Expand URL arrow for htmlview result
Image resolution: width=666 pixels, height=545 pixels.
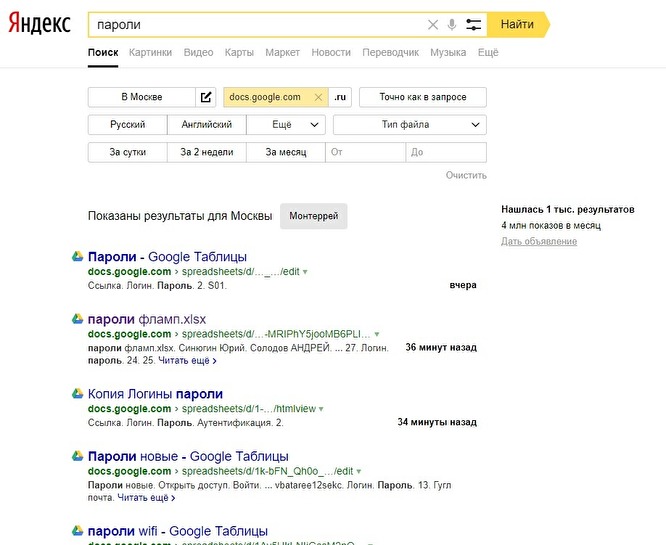tap(321, 409)
